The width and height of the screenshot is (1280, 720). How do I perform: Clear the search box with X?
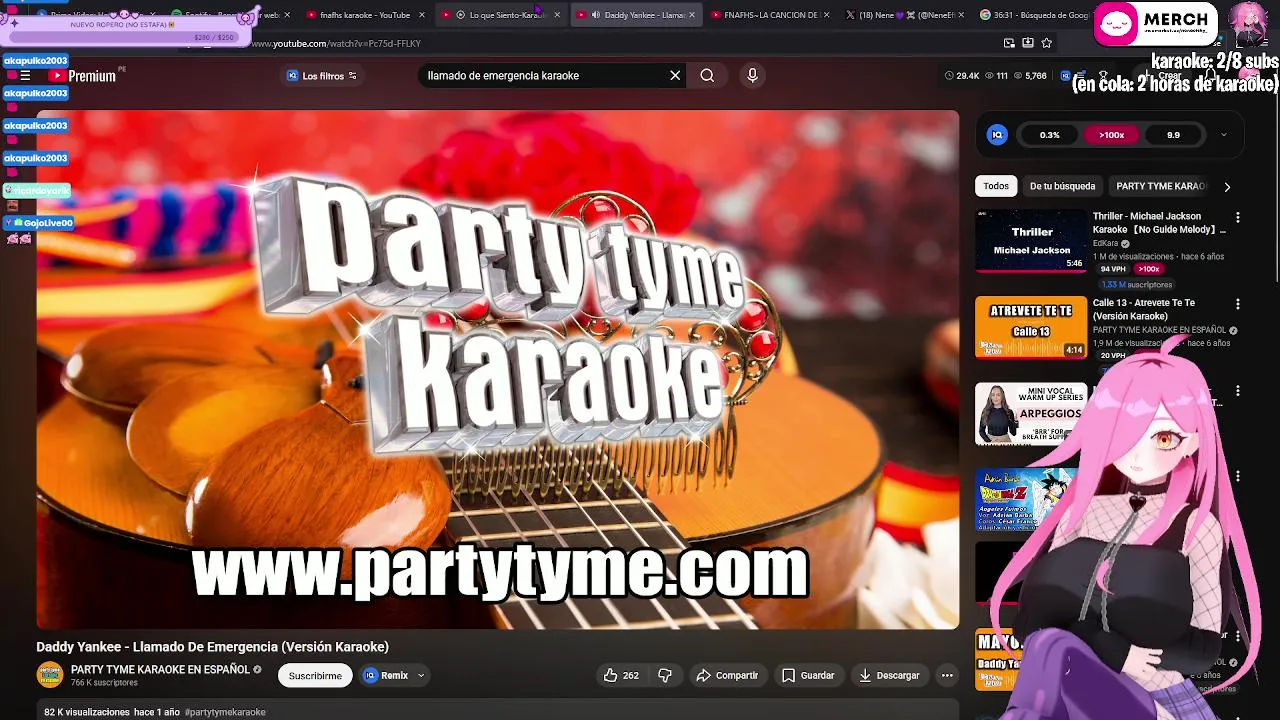(675, 75)
